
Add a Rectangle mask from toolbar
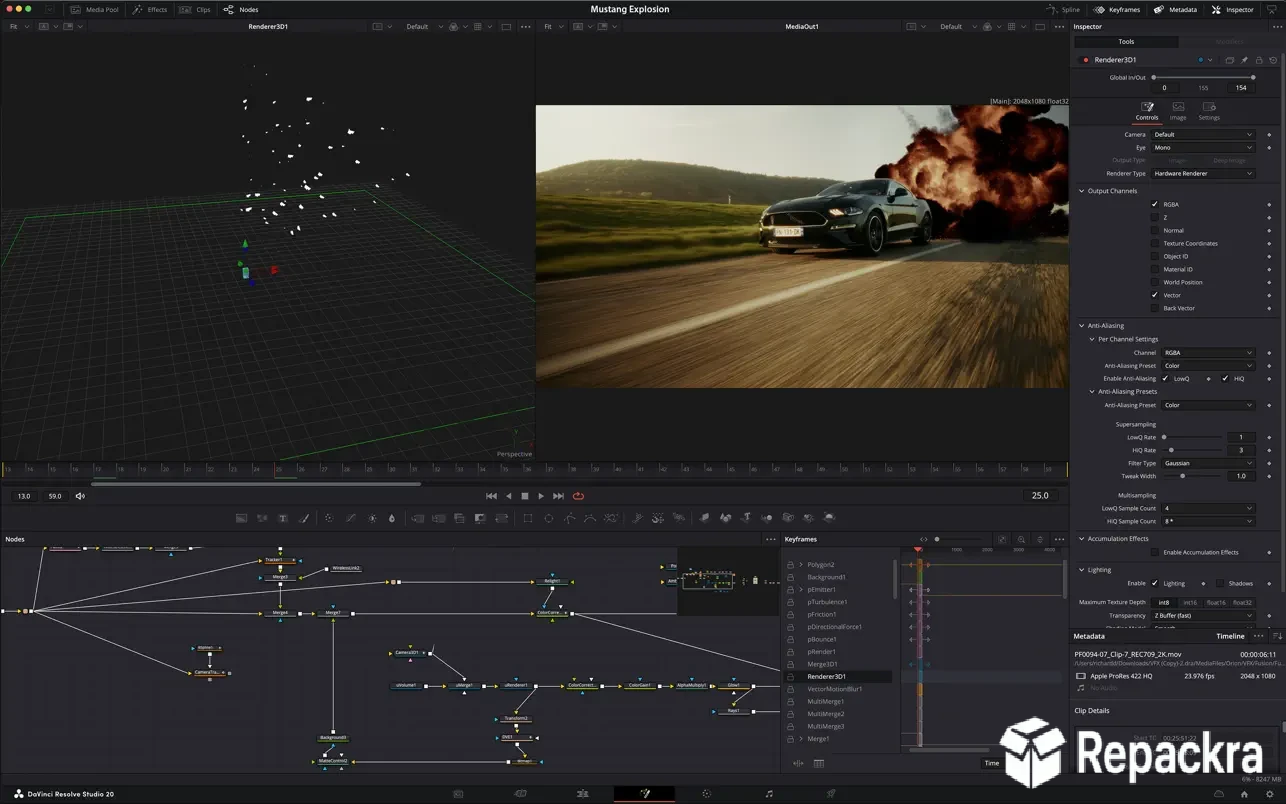[528, 518]
